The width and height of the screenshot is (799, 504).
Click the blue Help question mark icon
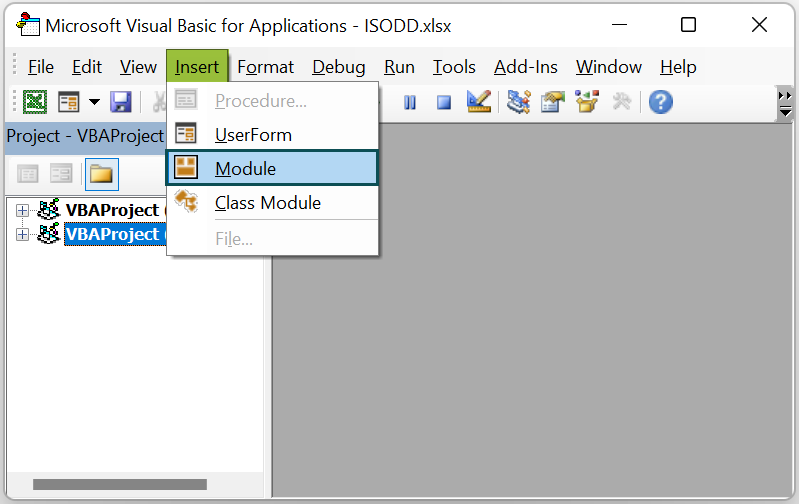(660, 102)
